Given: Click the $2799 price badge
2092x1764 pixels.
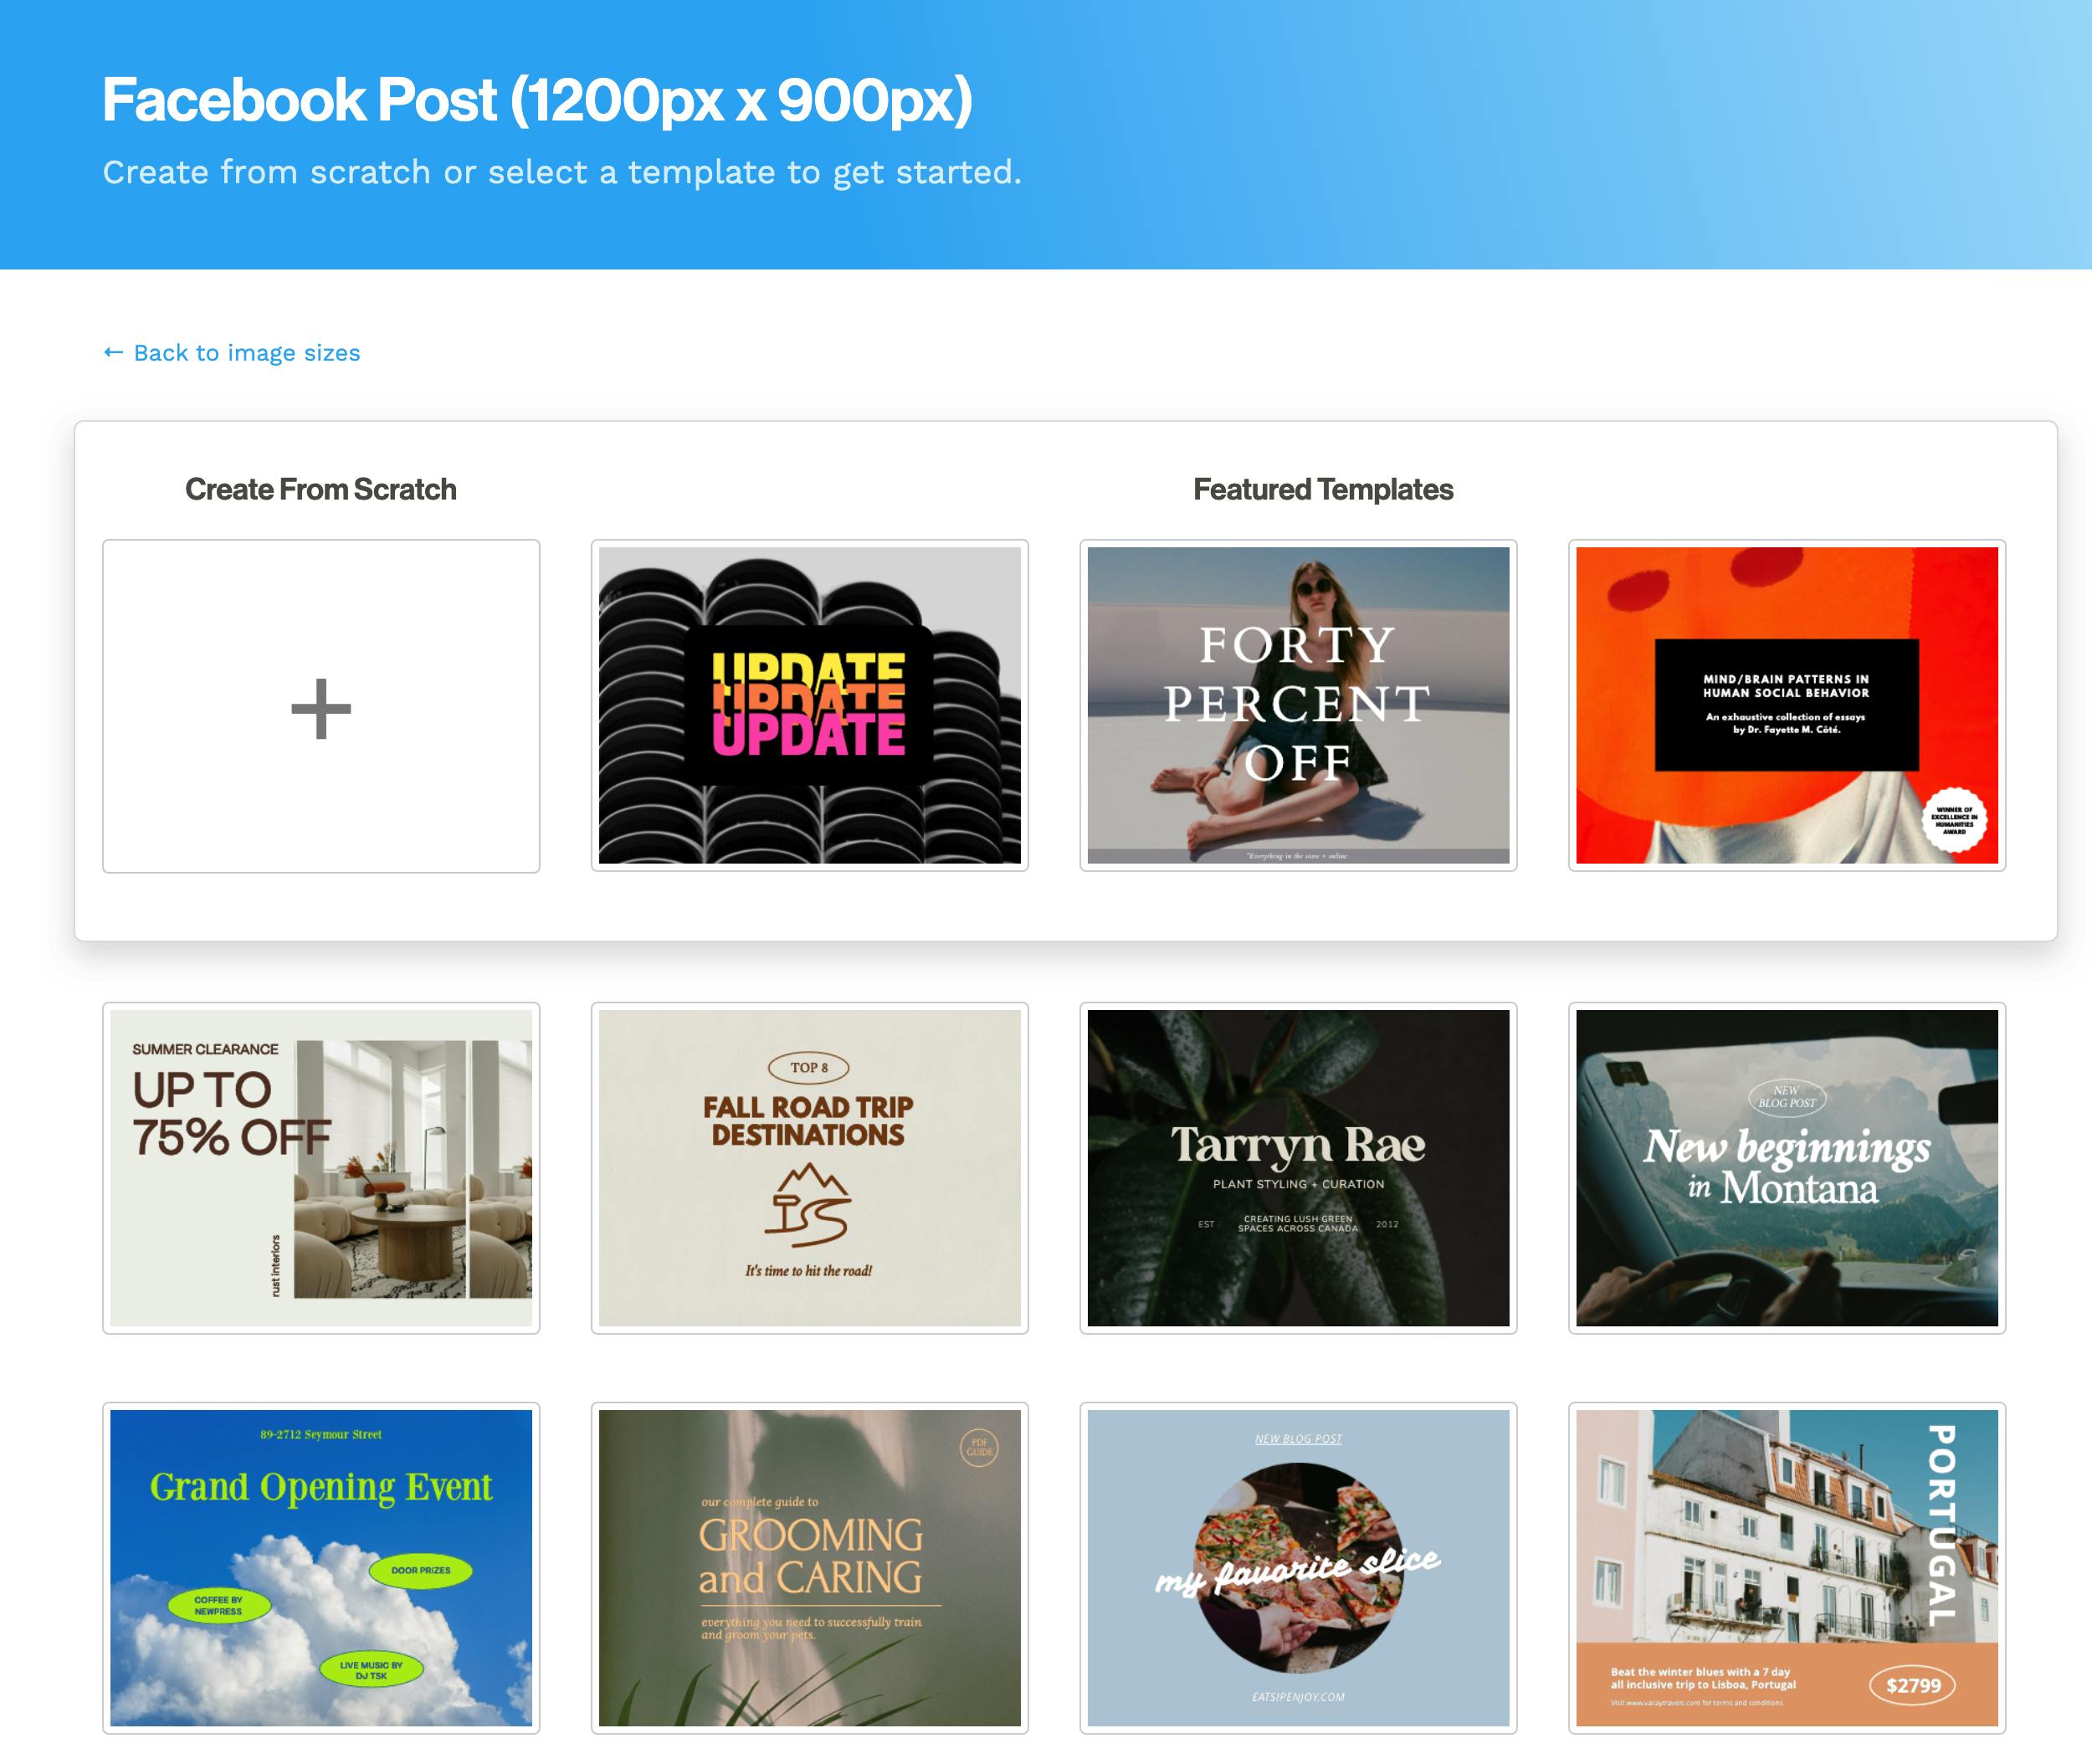Looking at the screenshot, I should [x=1912, y=1685].
